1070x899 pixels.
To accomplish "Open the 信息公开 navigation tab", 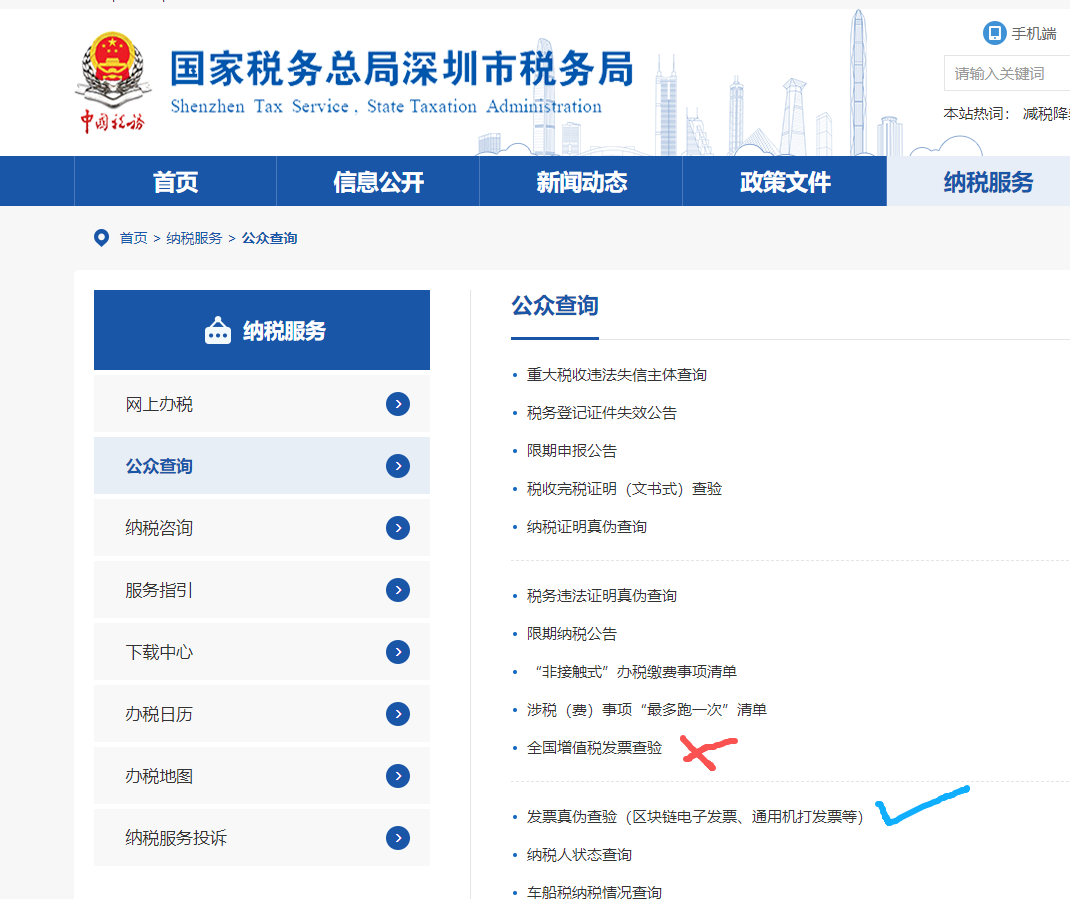I will click(x=378, y=182).
